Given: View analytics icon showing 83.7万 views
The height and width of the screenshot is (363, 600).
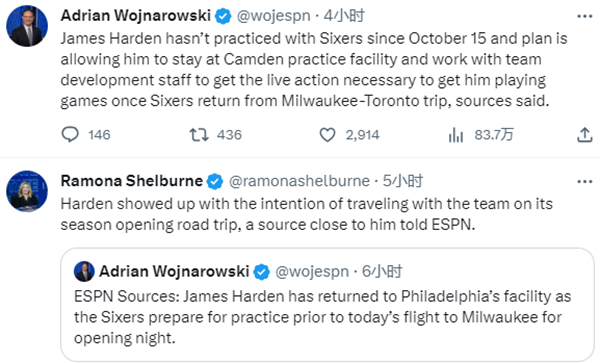Looking at the screenshot, I should coord(456,135).
